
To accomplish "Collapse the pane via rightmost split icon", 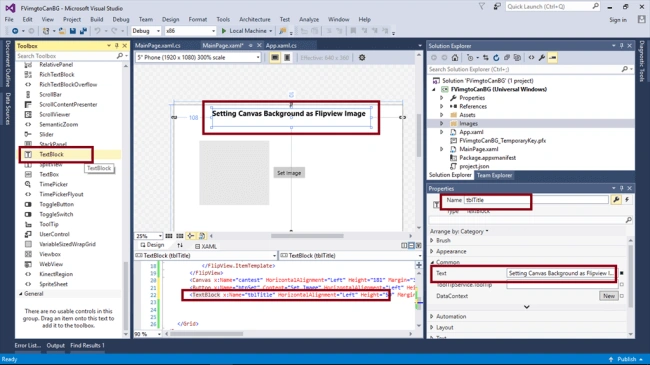I will coord(418,246).
